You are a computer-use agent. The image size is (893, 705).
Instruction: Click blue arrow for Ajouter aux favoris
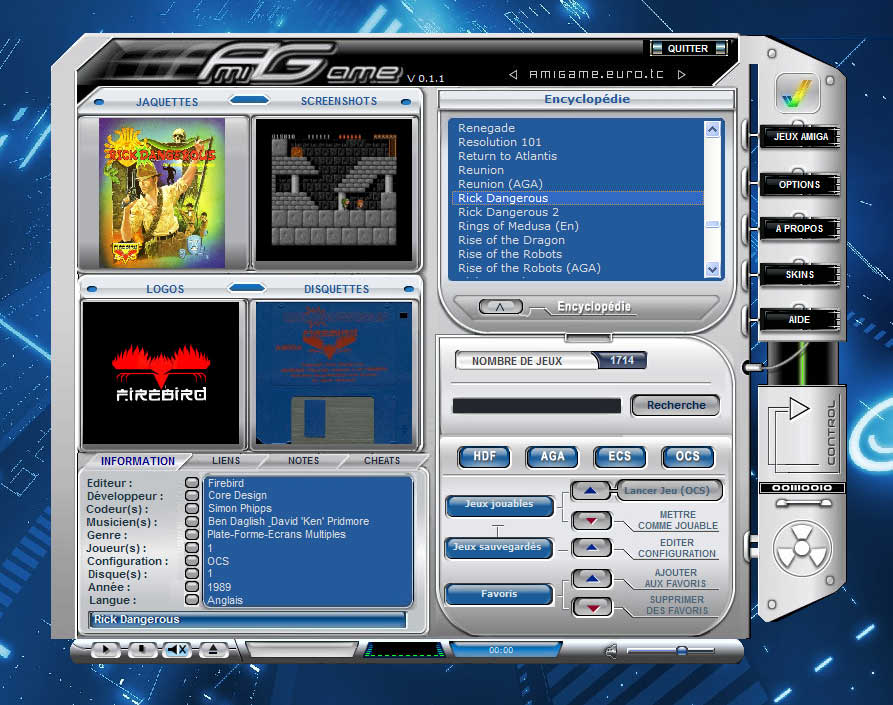592,579
